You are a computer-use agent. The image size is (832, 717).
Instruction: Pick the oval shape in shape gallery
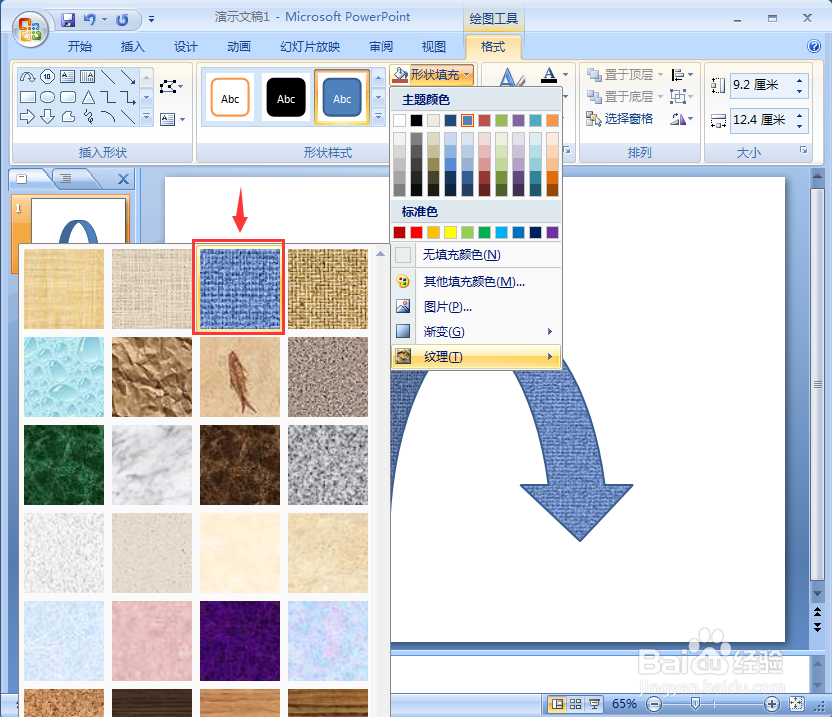[x=48, y=97]
